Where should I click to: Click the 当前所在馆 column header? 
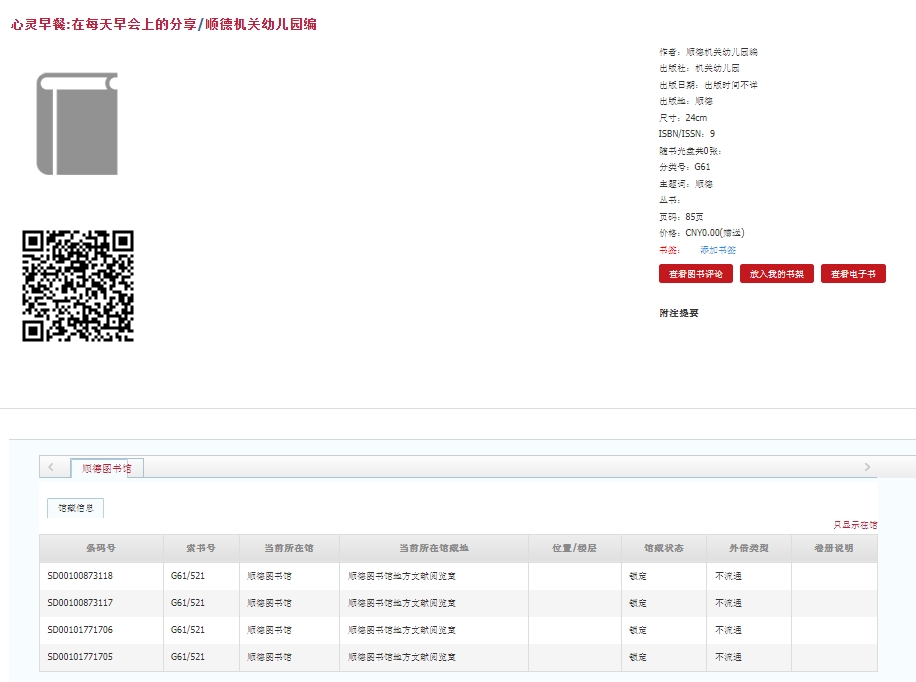[289, 549]
